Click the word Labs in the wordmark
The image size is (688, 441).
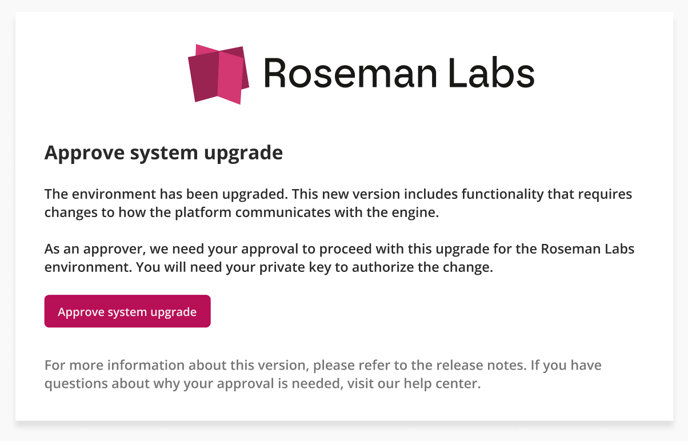(x=491, y=73)
